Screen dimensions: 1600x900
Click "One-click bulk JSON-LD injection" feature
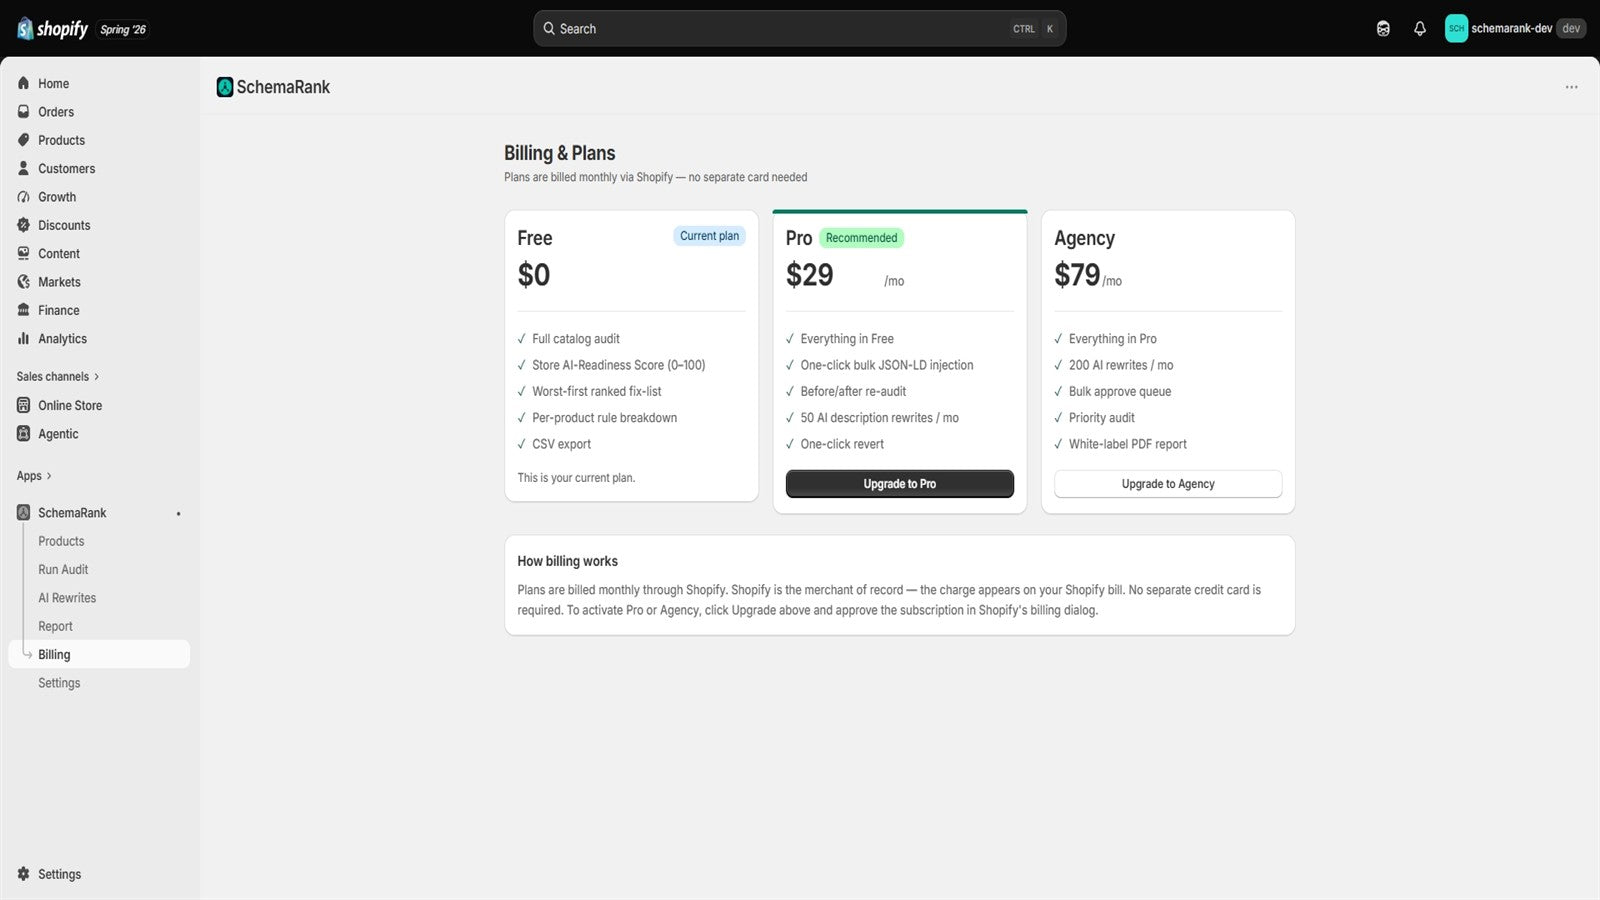click(x=887, y=365)
